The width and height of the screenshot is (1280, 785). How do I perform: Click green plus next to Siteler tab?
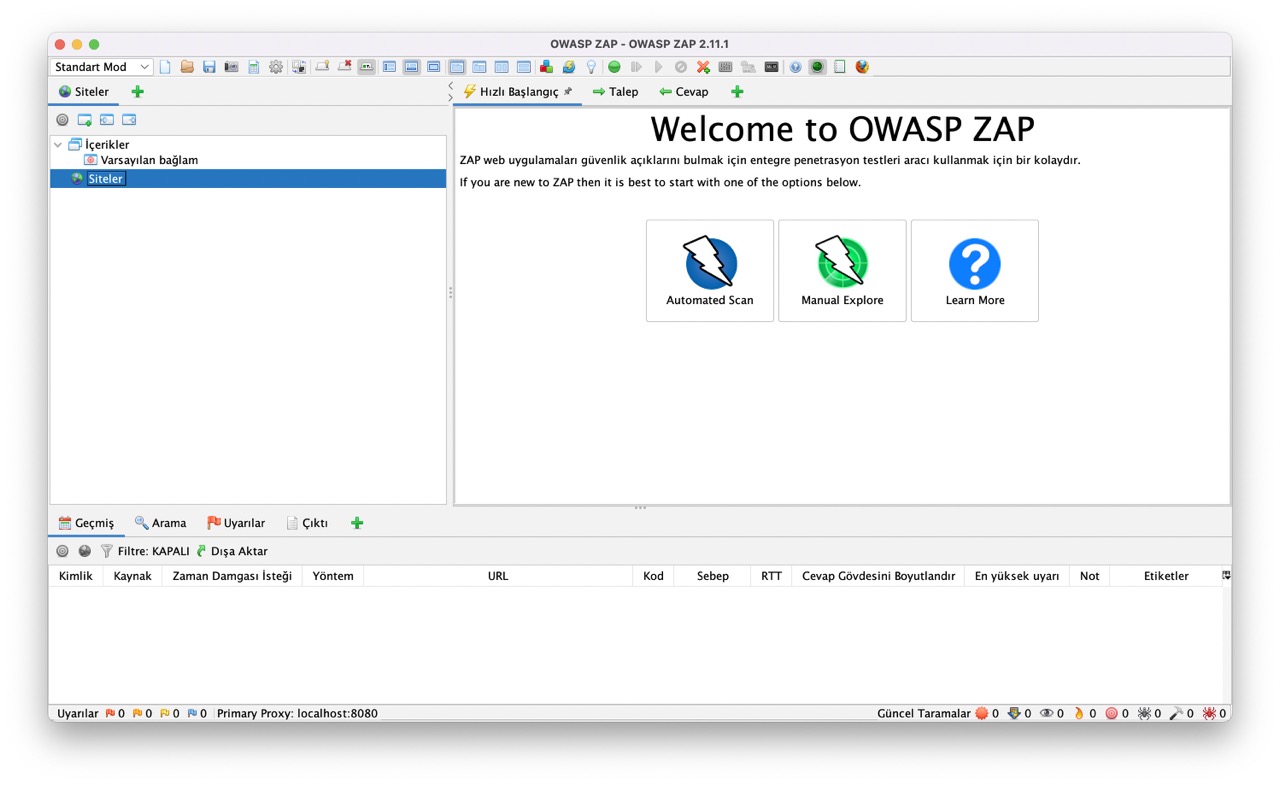pyautogui.click(x=138, y=92)
